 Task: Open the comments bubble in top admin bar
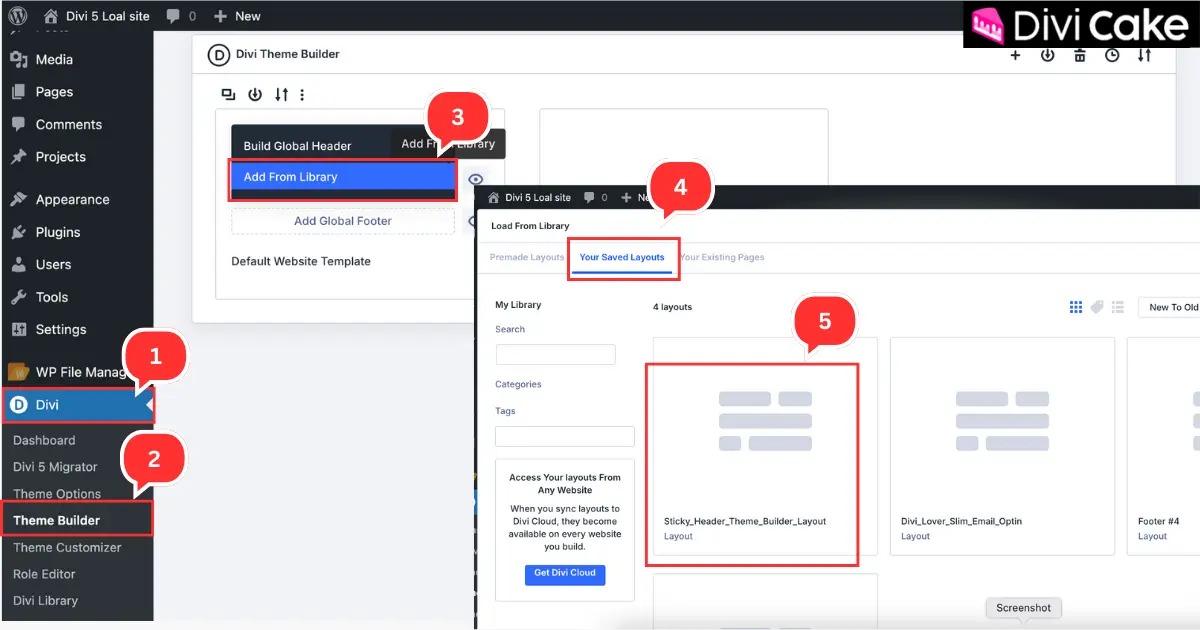181,16
